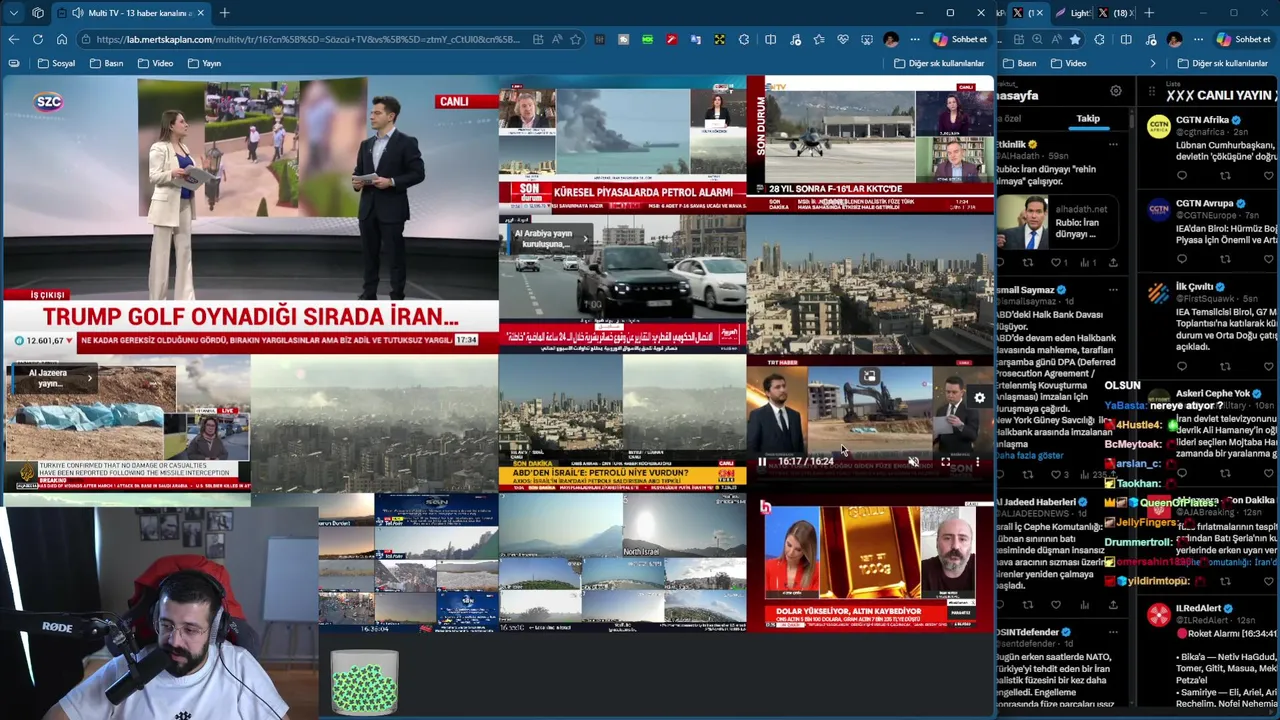Open new tab in right browser window
1280x720 pixels.
1148,13
